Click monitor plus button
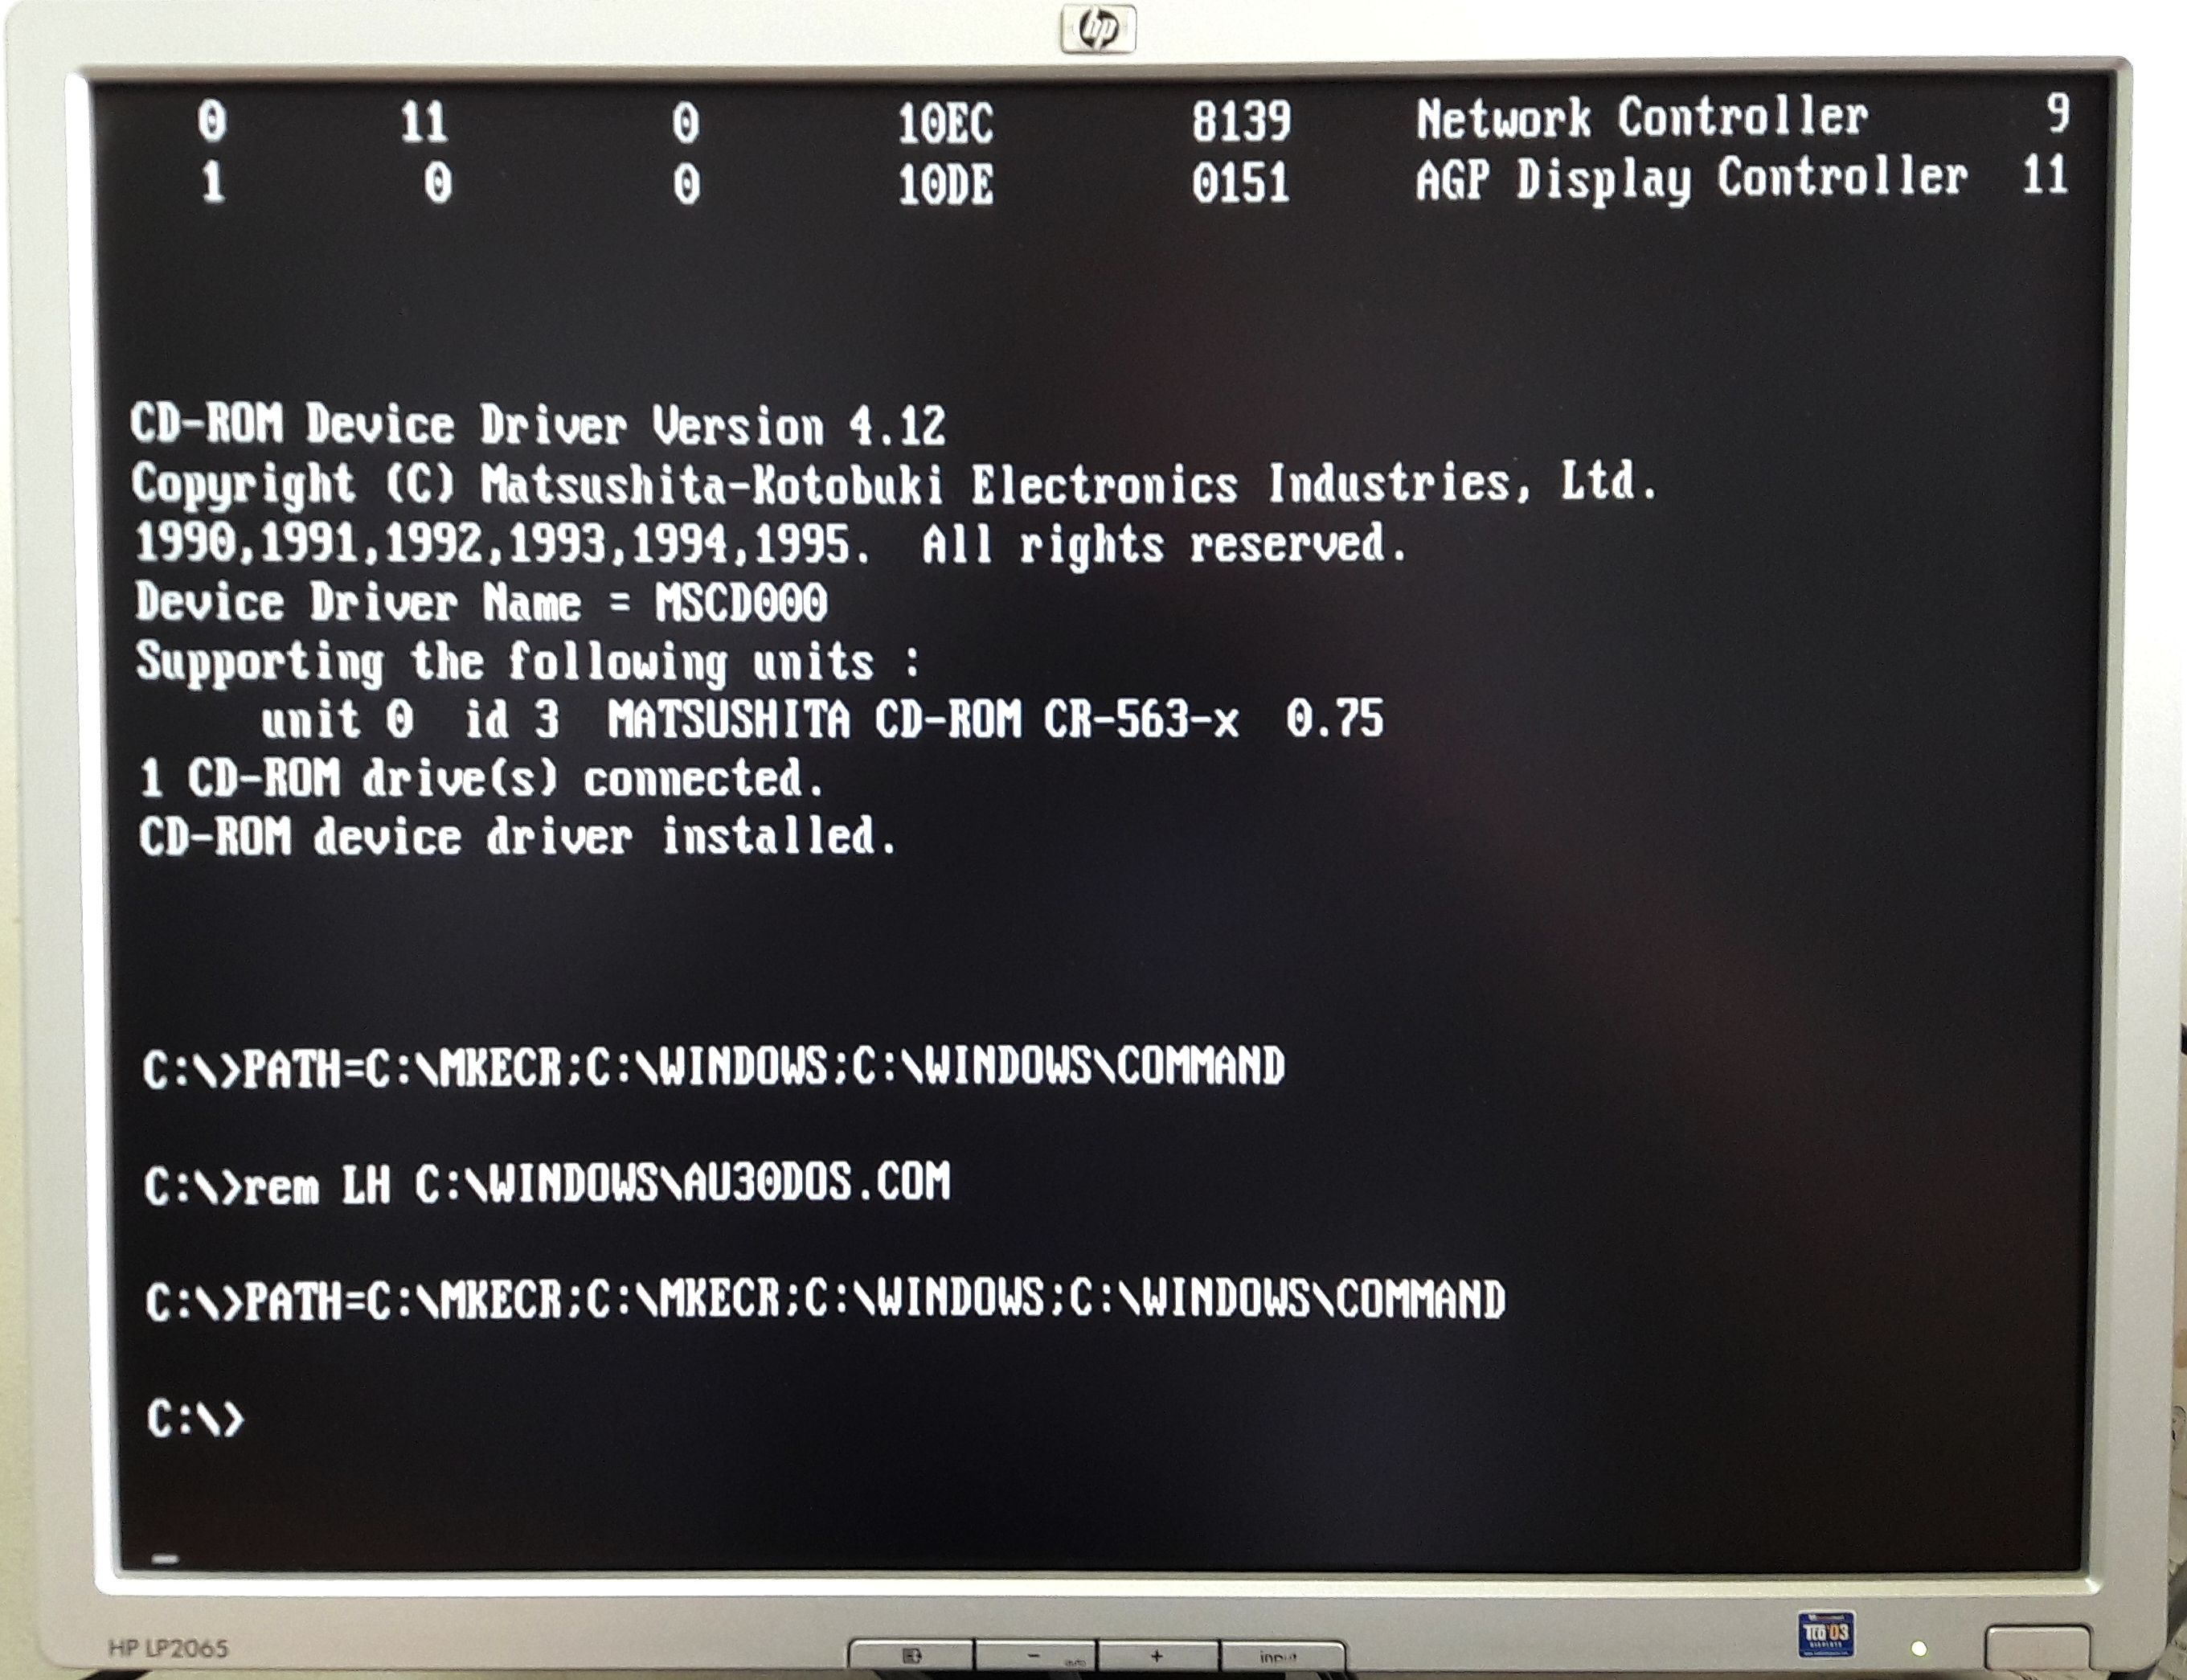The image size is (2187, 1680). point(1158,1656)
